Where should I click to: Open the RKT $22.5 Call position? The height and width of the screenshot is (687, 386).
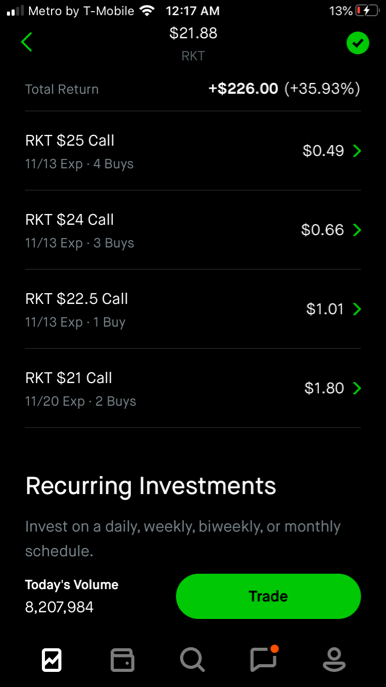[x=193, y=309]
